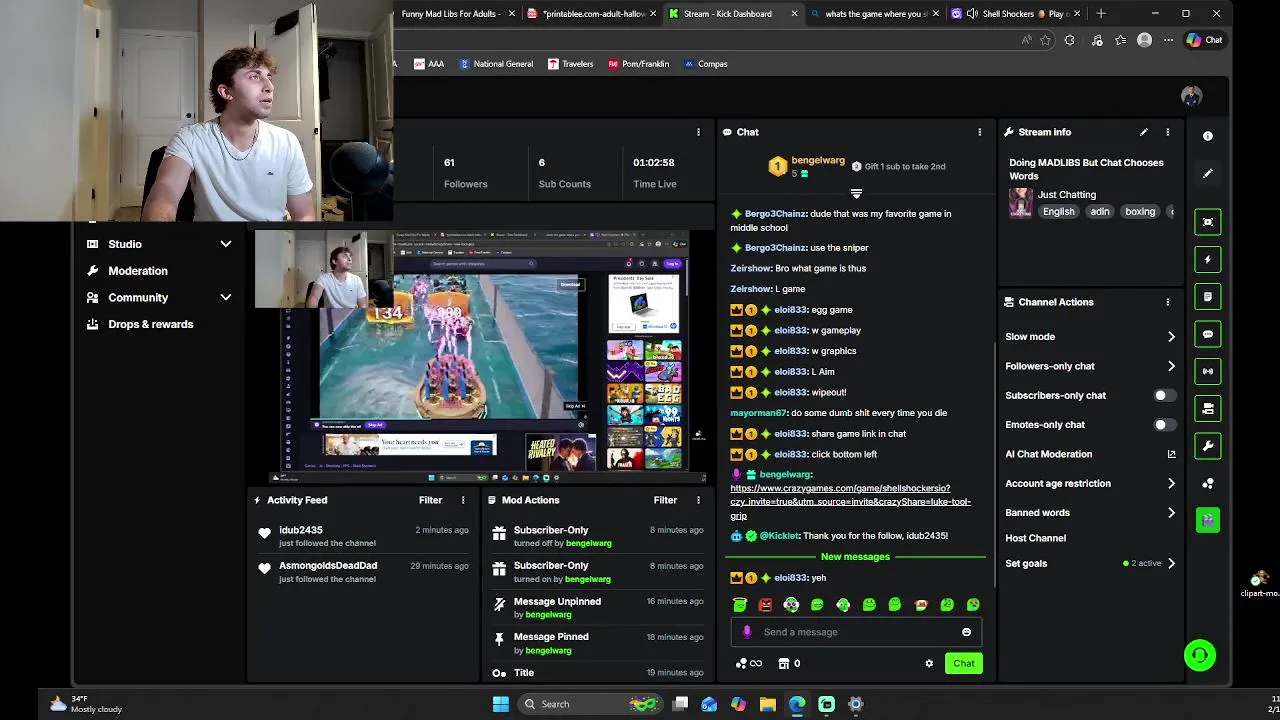Open Activity Feed Filter

pos(430,500)
